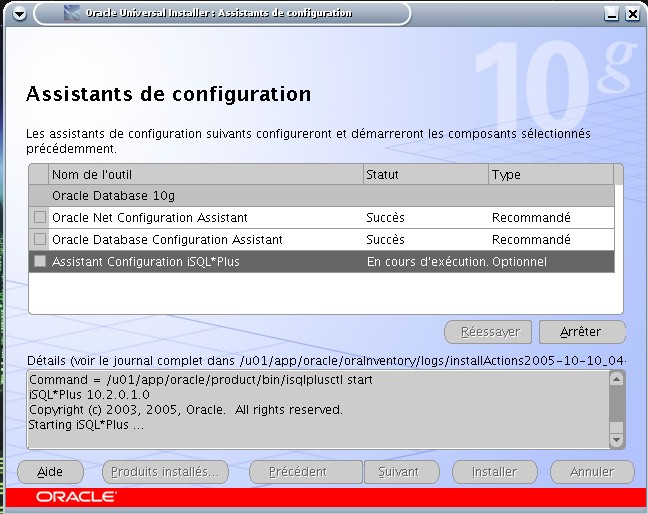Open the window menu arrow in title bar

pos(19,14)
